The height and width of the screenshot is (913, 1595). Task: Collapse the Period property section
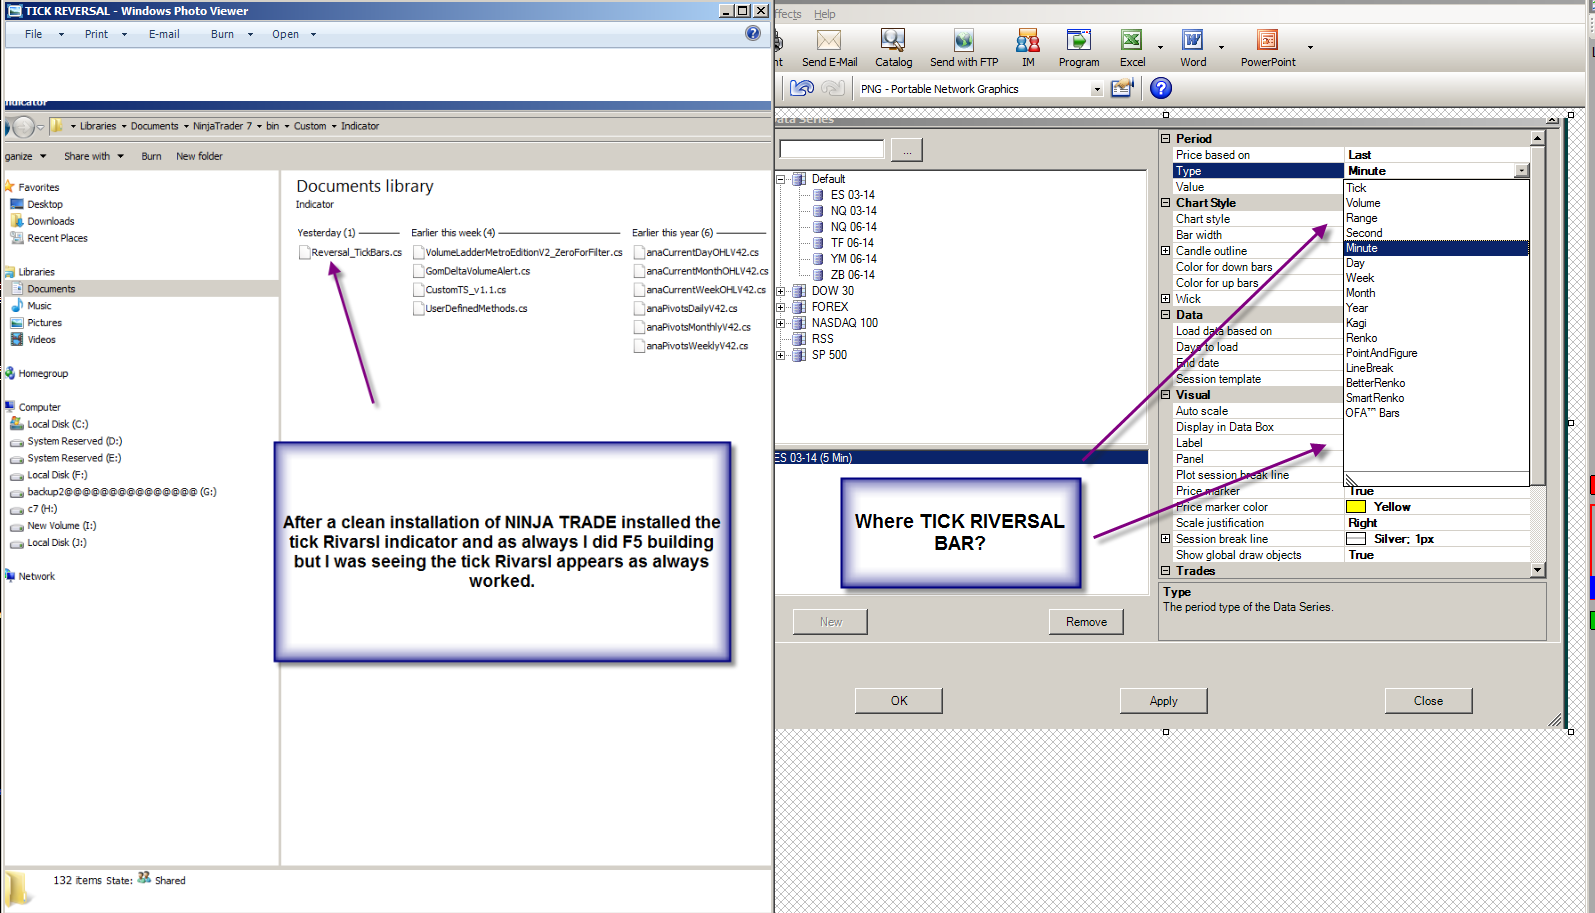(1165, 139)
